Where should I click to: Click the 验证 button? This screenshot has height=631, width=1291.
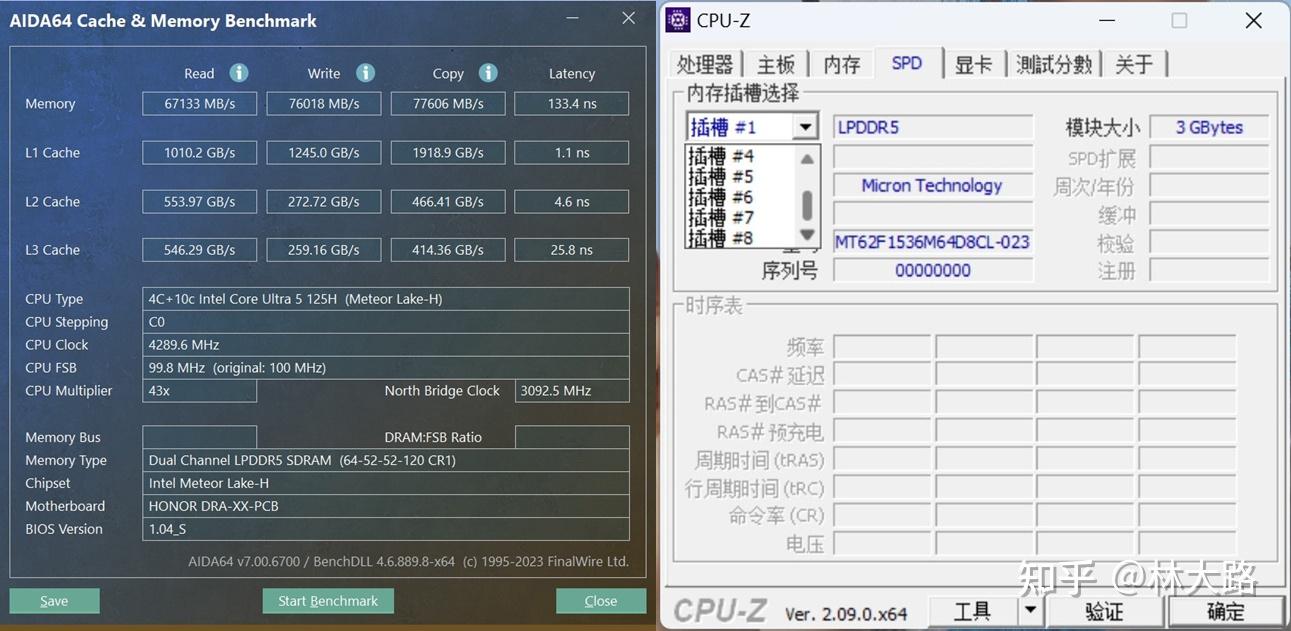click(1104, 610)
